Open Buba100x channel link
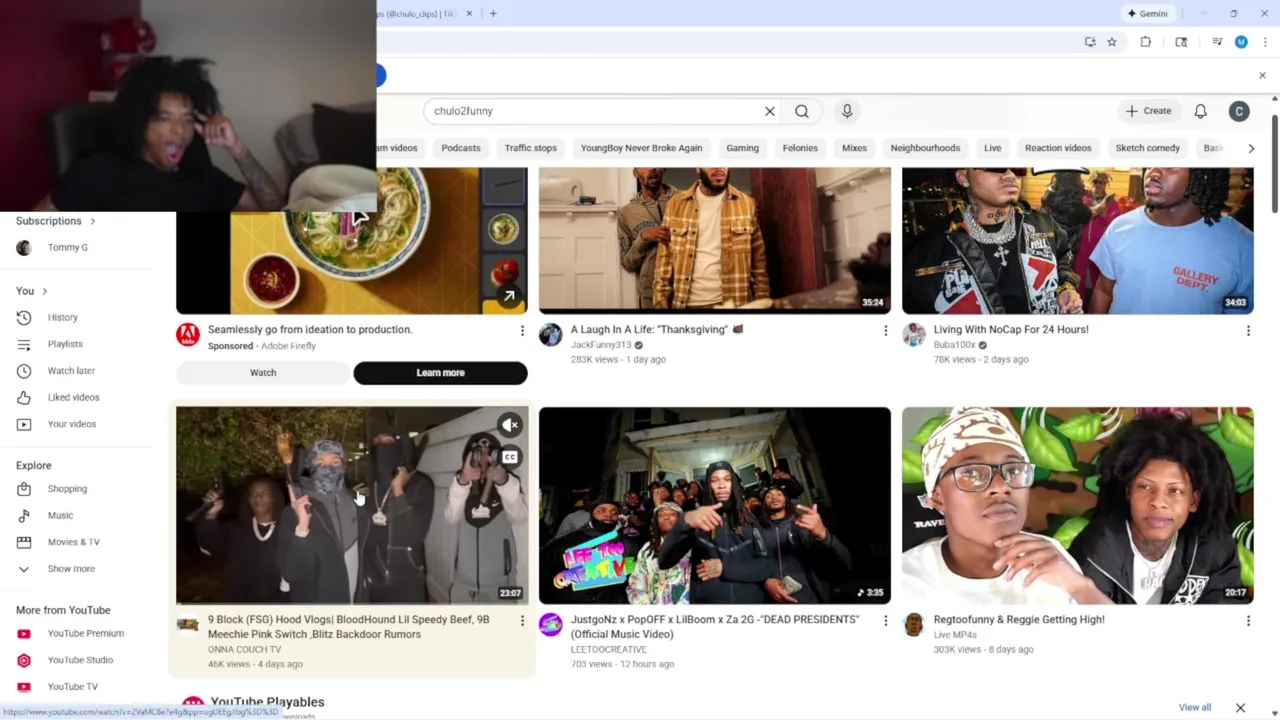This screenshot has height=720, width=1280. click(x=954, y=345)
